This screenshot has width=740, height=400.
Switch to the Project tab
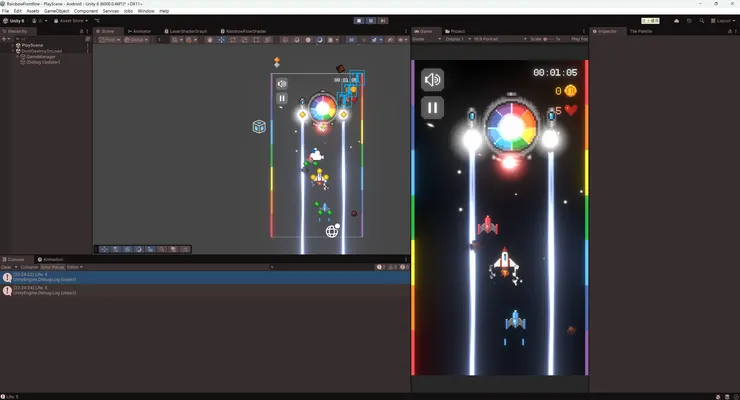(x=455, y=31)
